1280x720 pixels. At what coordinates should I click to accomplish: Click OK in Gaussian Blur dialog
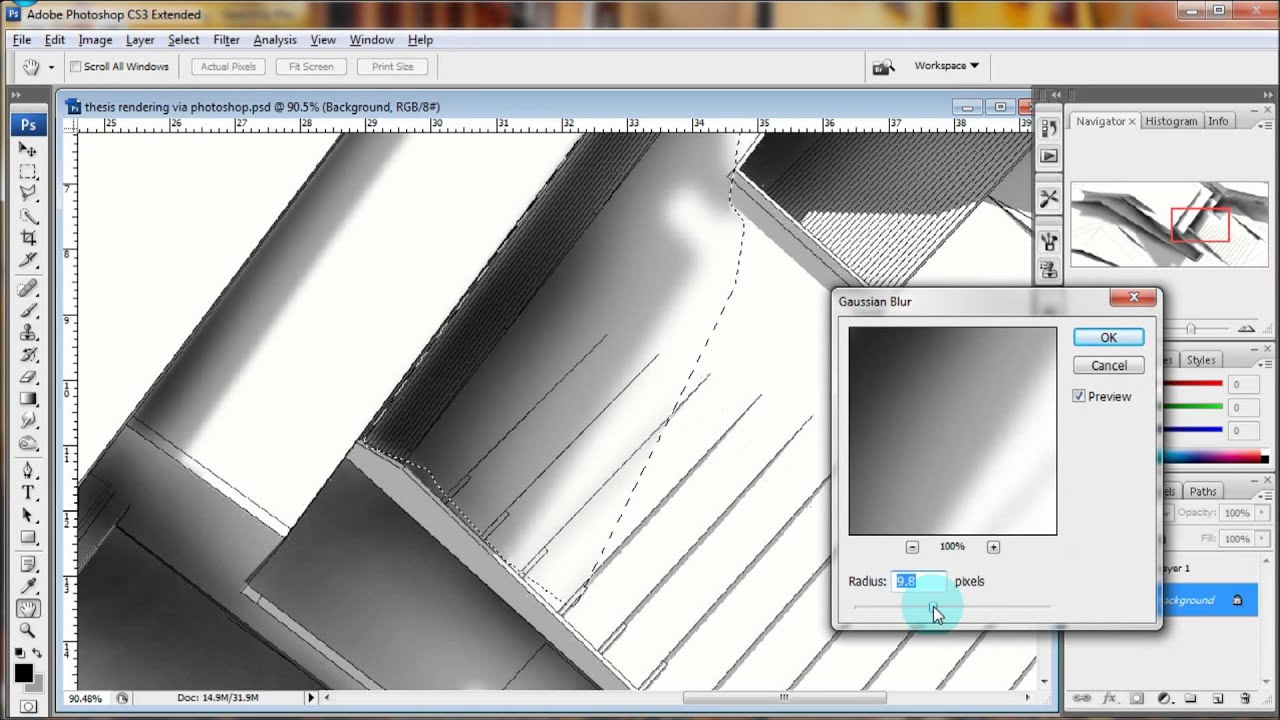[1108, 338]
